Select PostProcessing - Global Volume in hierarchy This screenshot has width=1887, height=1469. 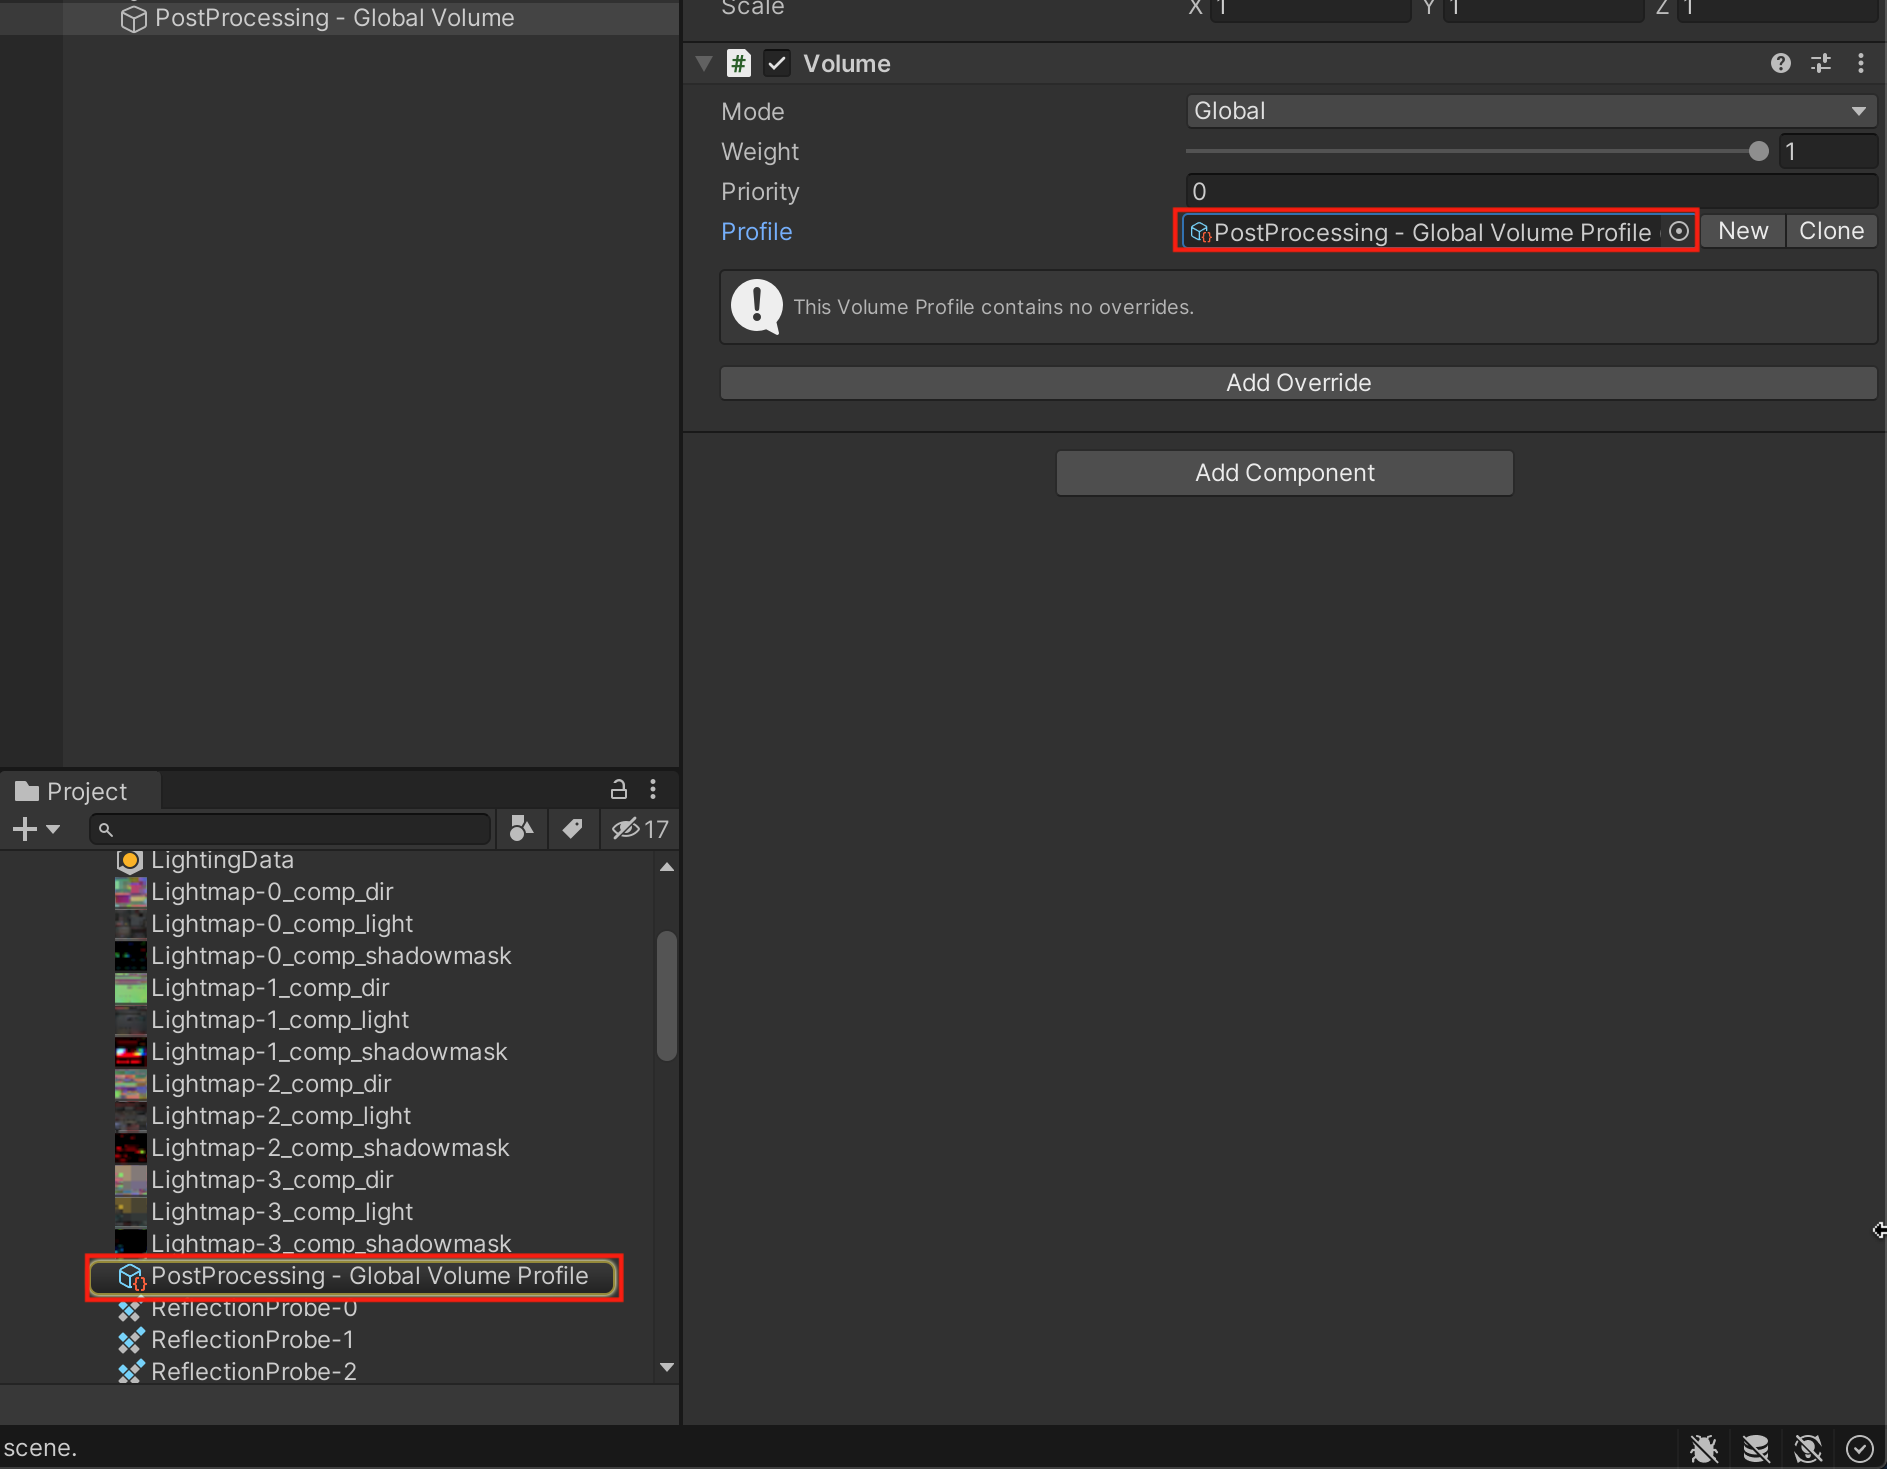coord(334,18)
